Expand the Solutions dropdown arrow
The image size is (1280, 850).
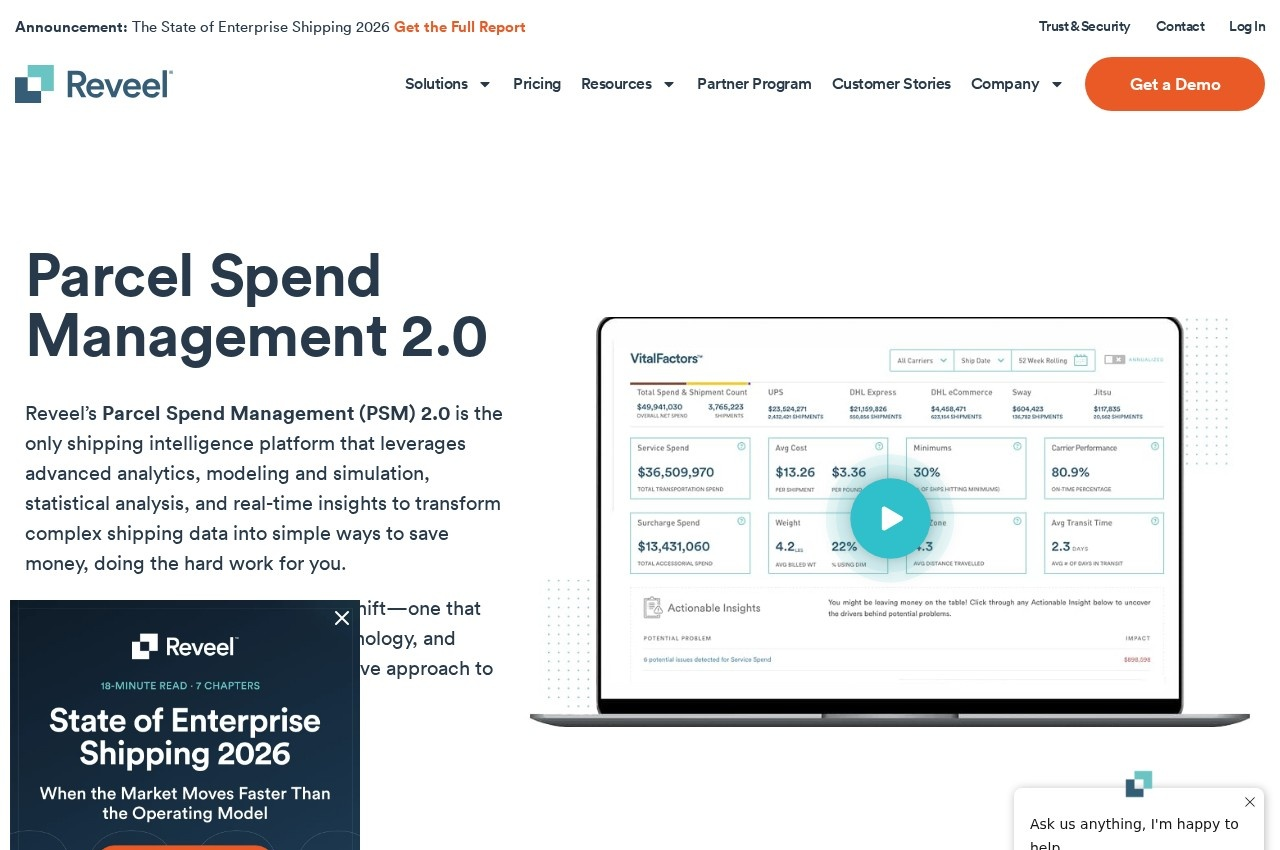pyautogui.click(x=485, y=84)
